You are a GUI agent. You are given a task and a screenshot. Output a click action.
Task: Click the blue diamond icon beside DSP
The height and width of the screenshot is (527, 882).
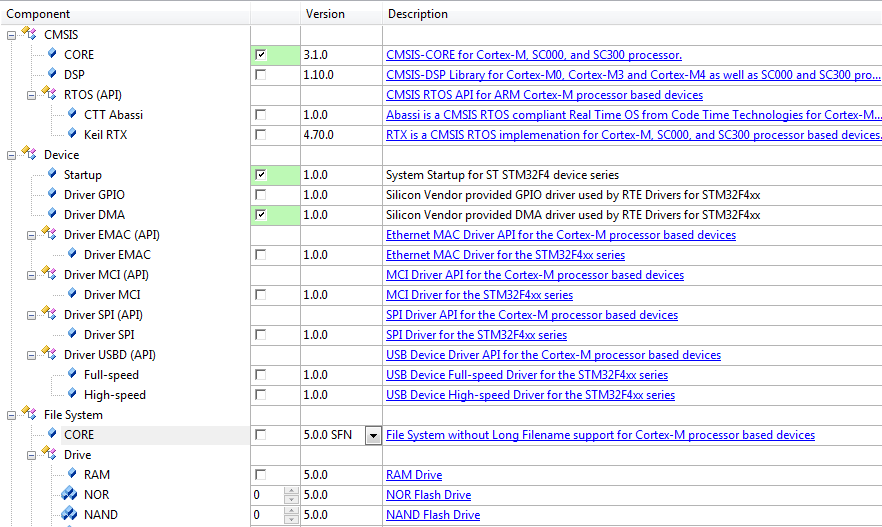coord(51,75)
